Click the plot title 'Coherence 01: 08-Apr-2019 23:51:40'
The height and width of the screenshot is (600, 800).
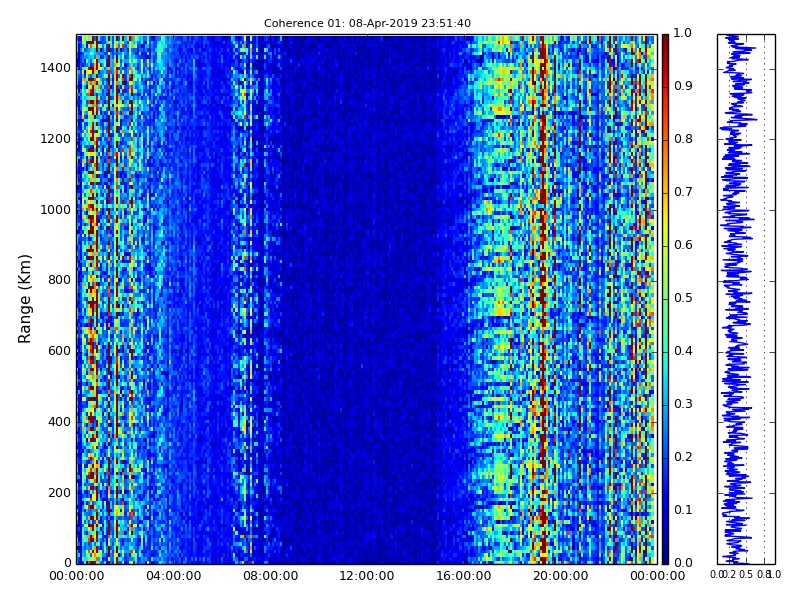367,23
